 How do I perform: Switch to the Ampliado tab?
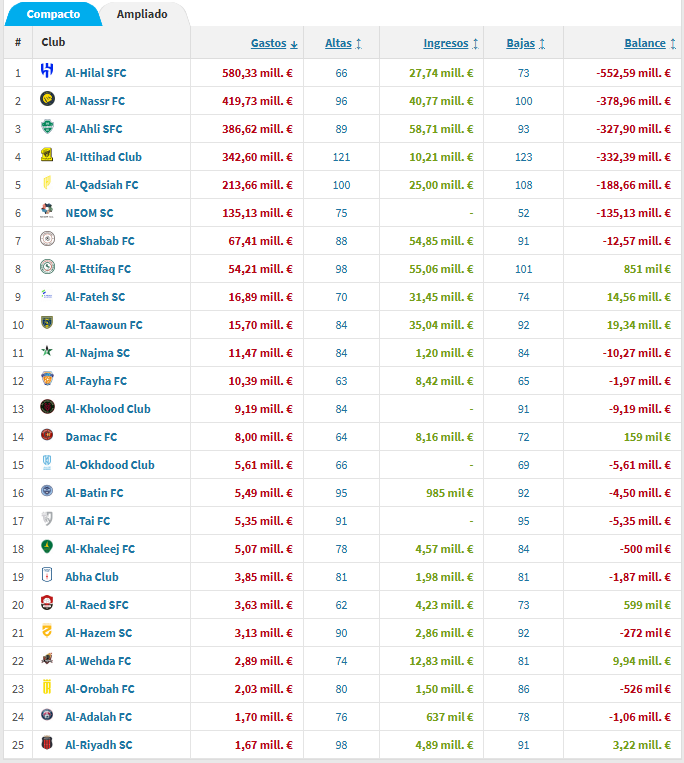point(142,14)
